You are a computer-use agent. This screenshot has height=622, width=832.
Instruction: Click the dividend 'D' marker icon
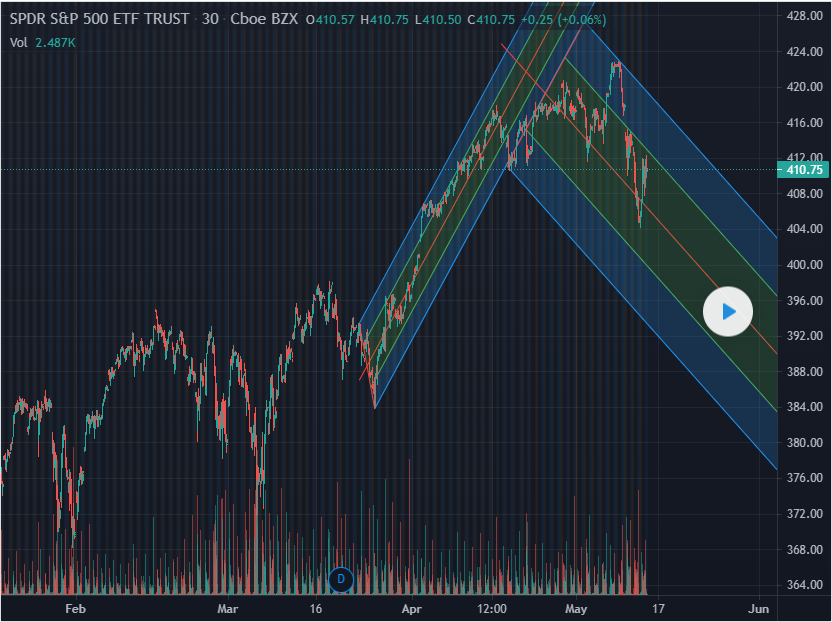pos(341,578)
